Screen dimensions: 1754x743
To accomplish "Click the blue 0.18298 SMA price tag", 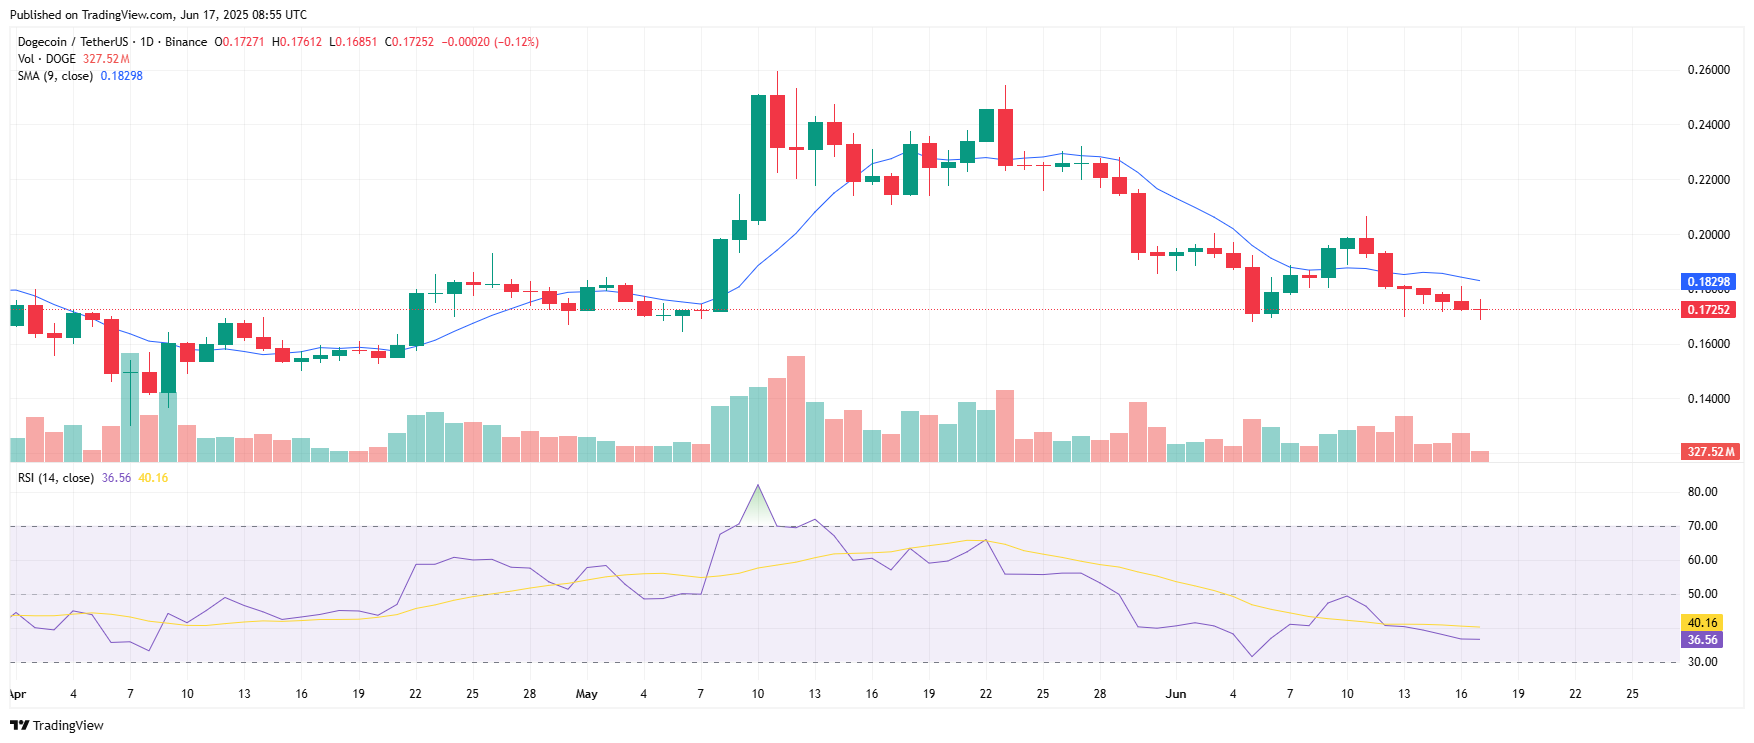I will pyautogui.click(x=1708, y=282).
